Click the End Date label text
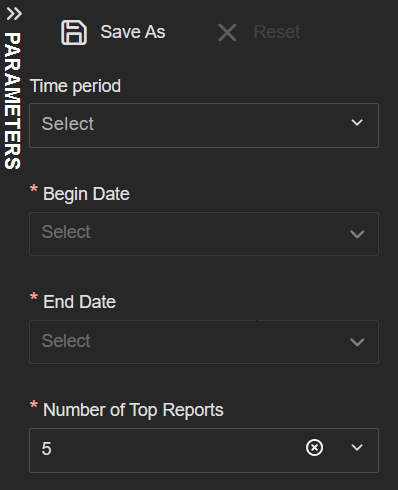Viewport: 398px width, 490px height. coord(80,302)
